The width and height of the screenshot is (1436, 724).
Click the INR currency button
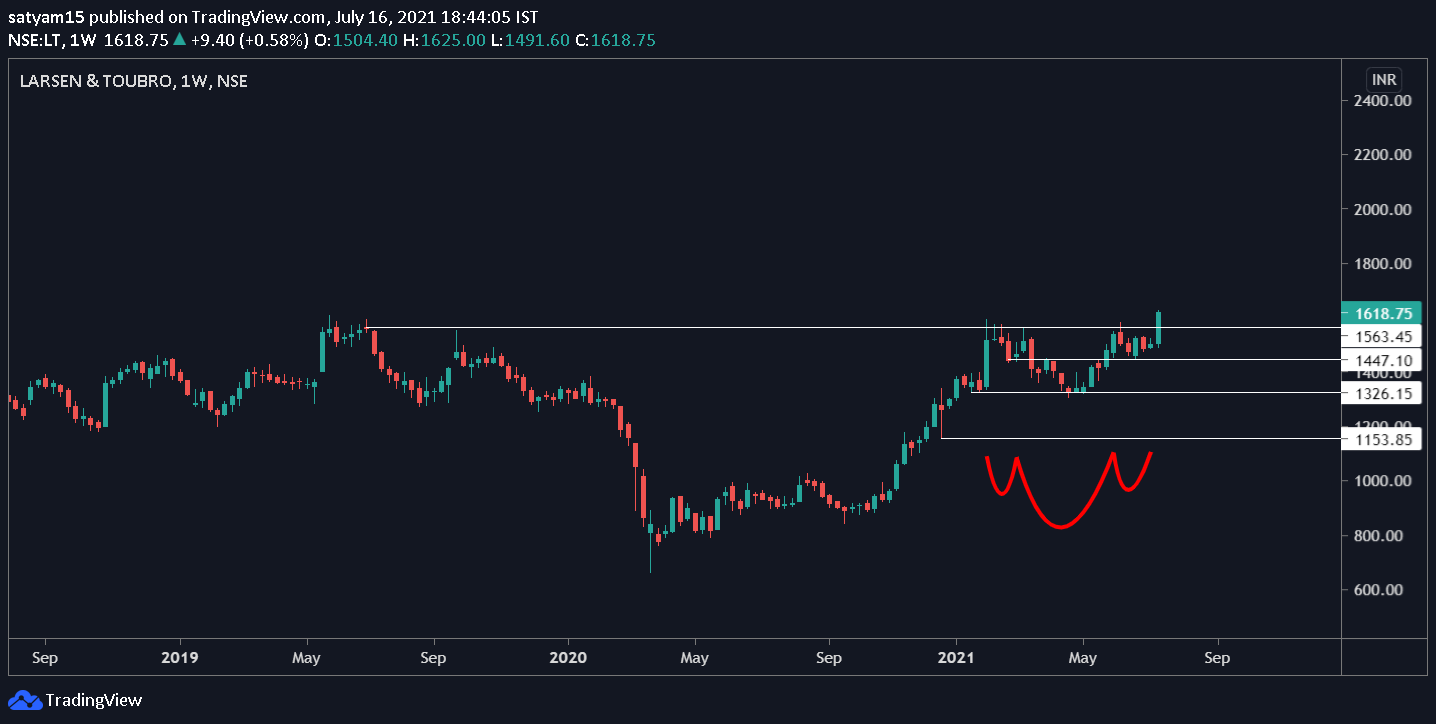coord(1385,79)
